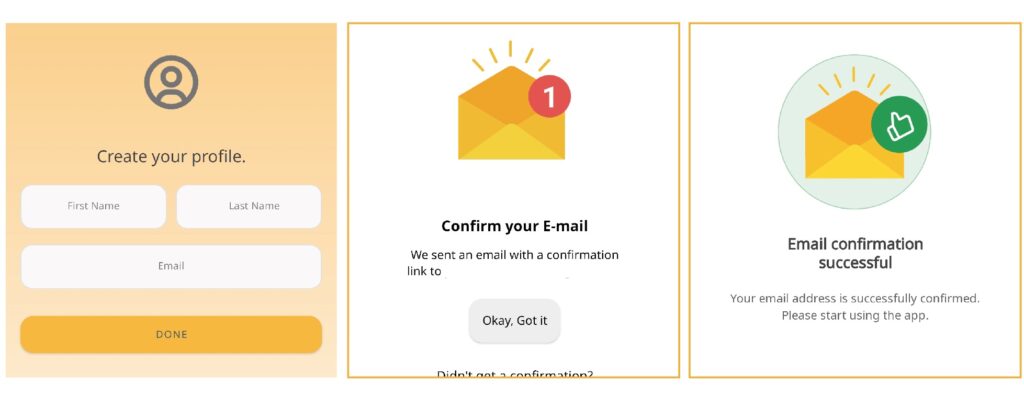Click into the Email input field
Viewport: 1024px width, 407px height.
171,267
